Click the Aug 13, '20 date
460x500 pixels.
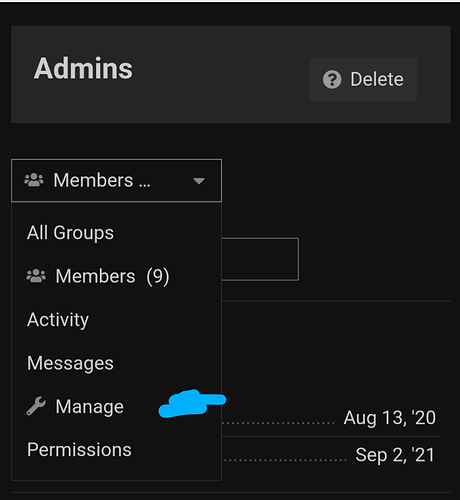click(390, 418)
